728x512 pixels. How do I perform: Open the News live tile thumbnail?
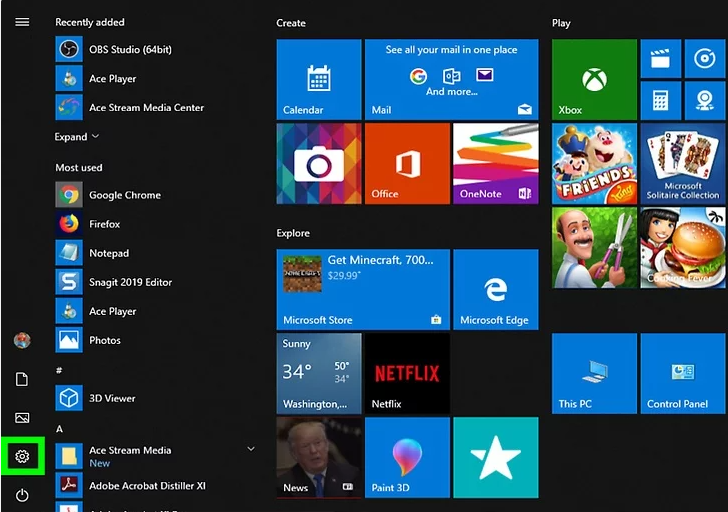318,457
